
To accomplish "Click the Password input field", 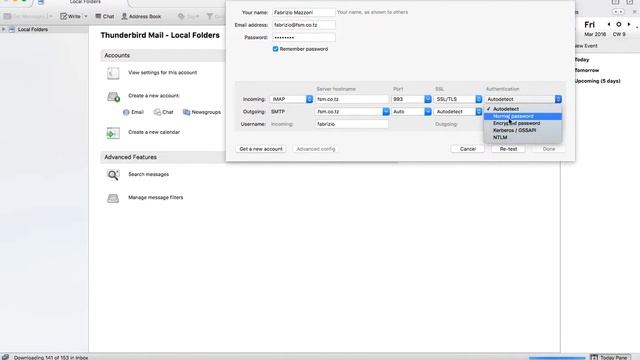I will pos(304,38).
